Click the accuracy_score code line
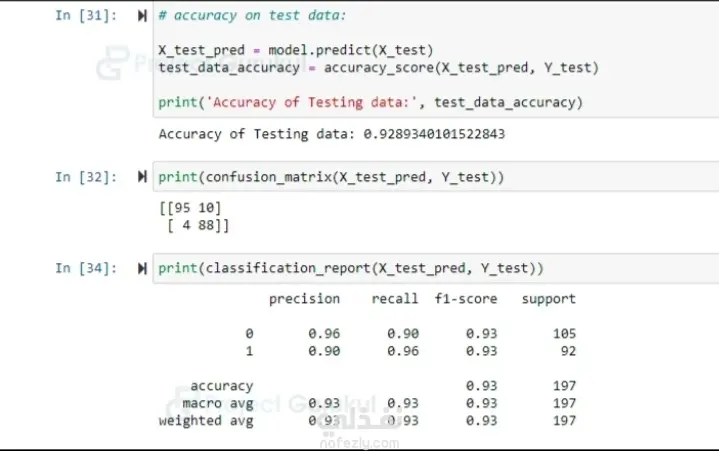The height and width of the screenshot is (451, 719). tap(379, 68)
